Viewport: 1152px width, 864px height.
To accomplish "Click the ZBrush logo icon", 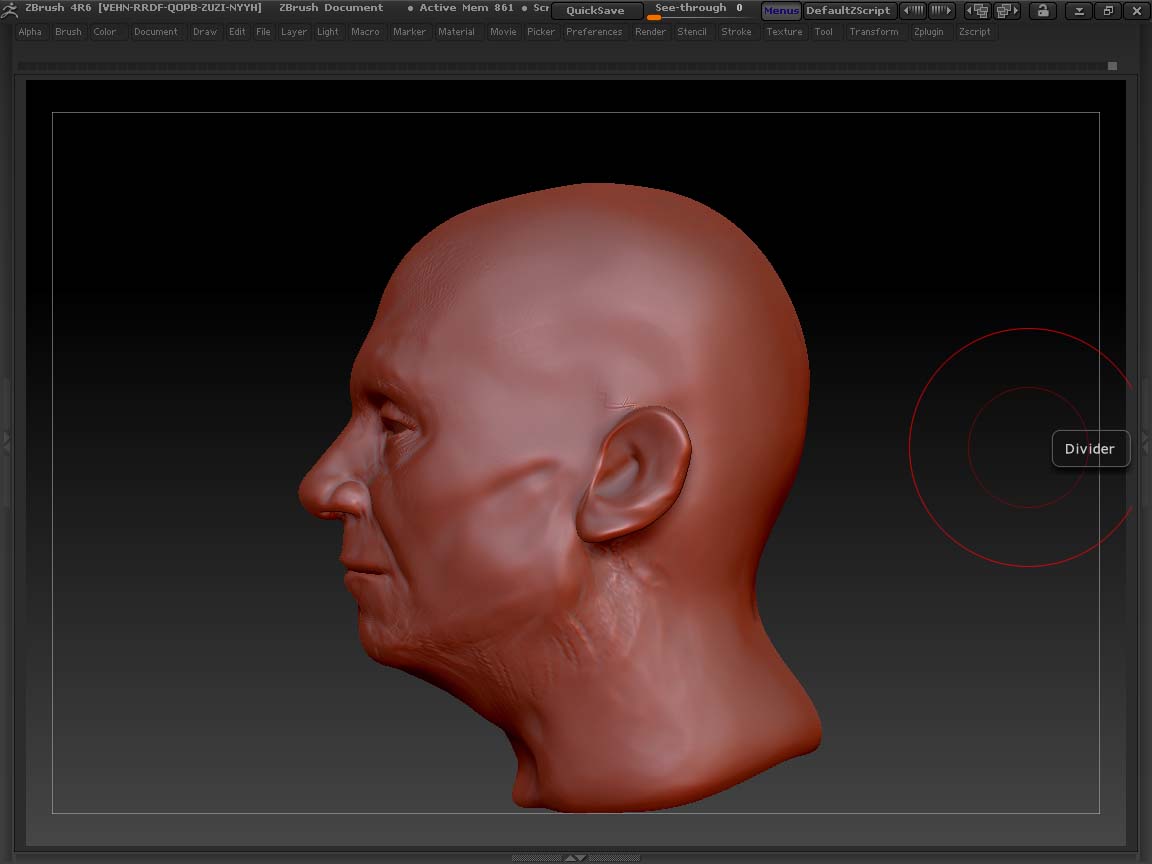I will coord(9,9).
